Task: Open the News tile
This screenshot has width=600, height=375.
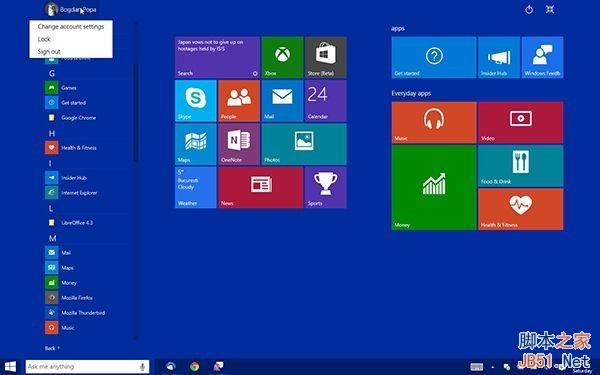Action: [x=261, y=188]
